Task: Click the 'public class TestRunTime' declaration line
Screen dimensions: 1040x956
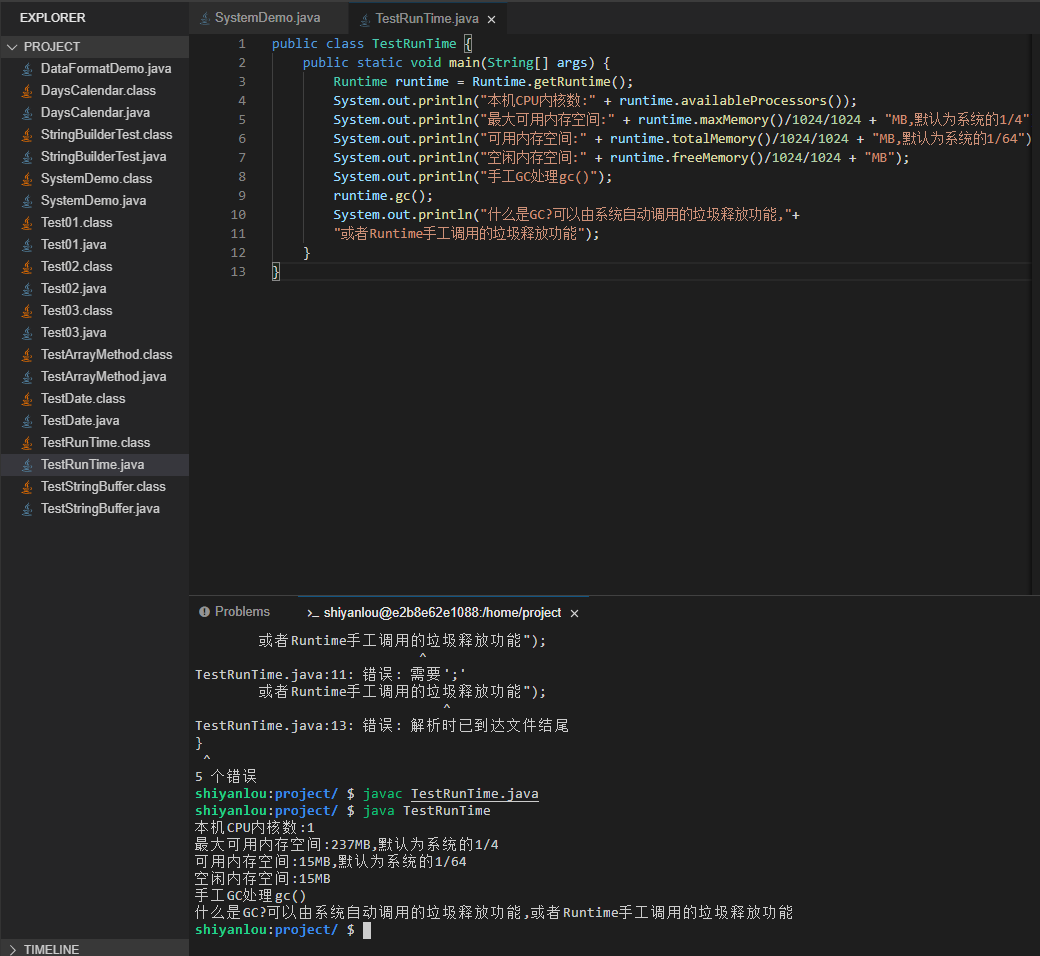Action: coord(372,44)
